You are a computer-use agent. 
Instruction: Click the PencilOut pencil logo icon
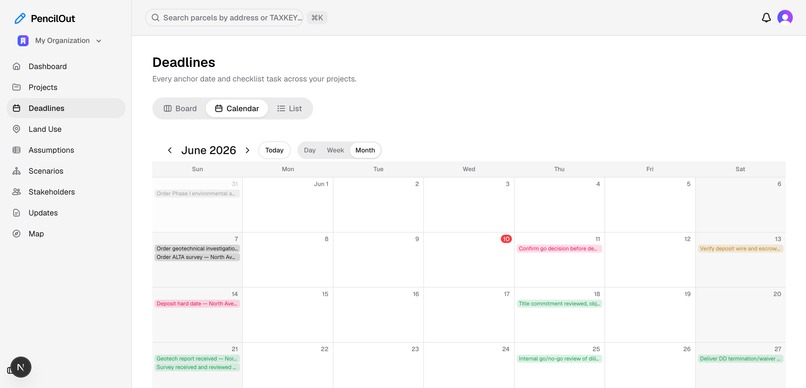point(20,19)
